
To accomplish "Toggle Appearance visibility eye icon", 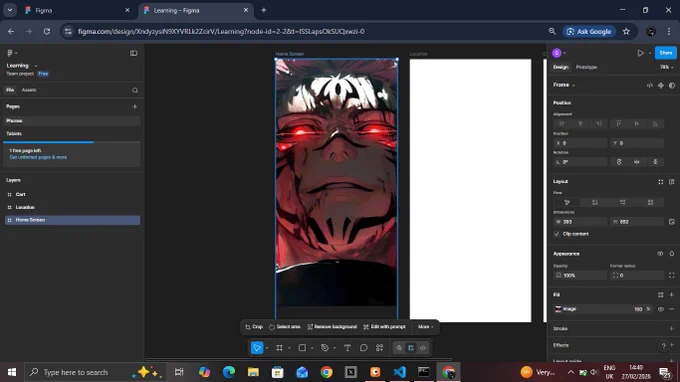I will 660,254.
